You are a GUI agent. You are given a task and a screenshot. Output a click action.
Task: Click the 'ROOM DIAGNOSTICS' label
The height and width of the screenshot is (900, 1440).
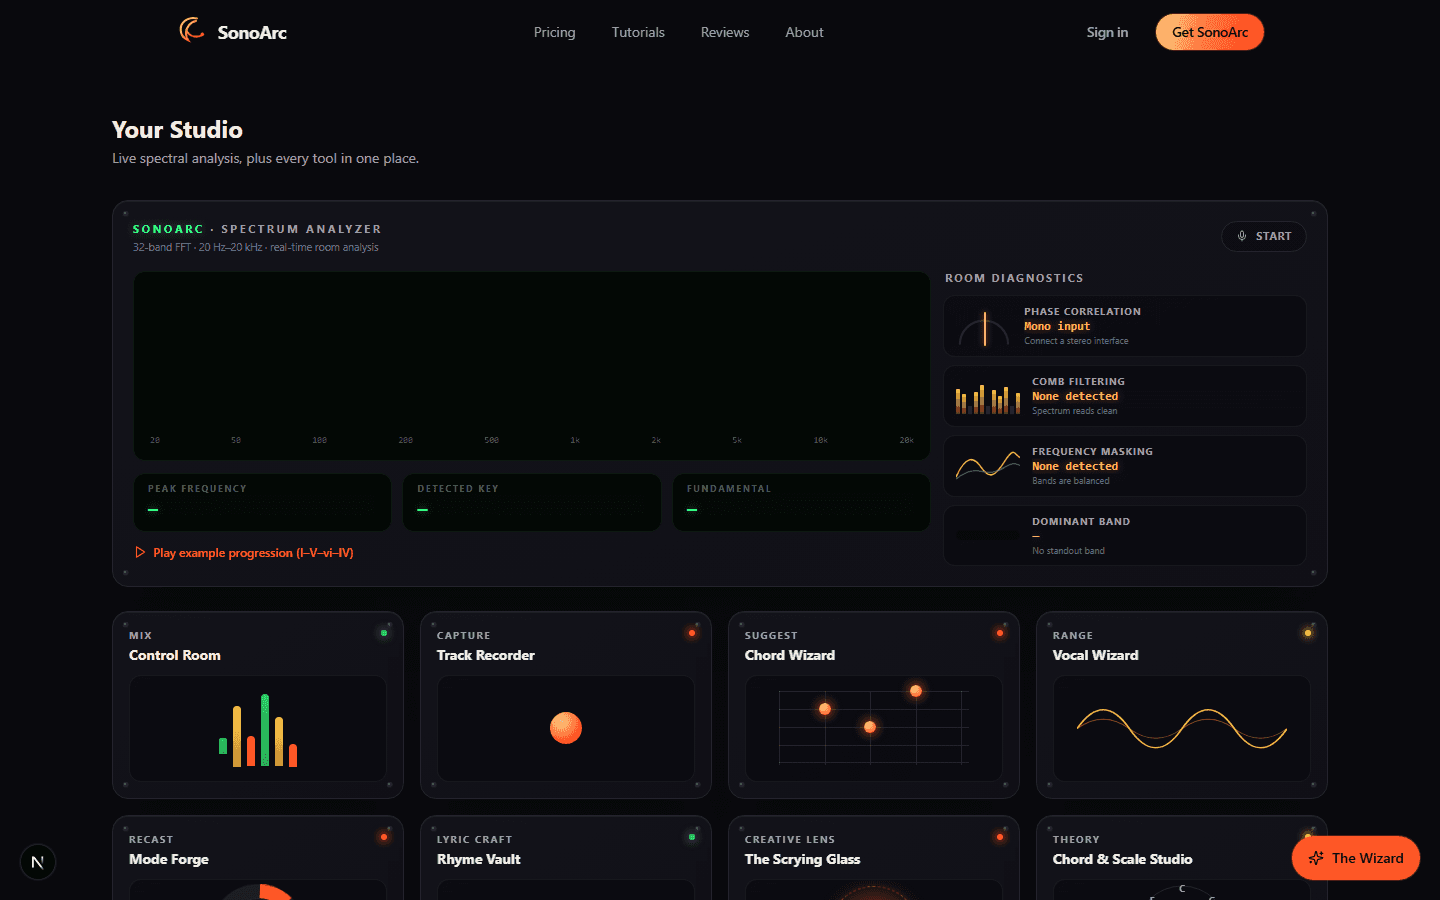[x=1014, y=278]
